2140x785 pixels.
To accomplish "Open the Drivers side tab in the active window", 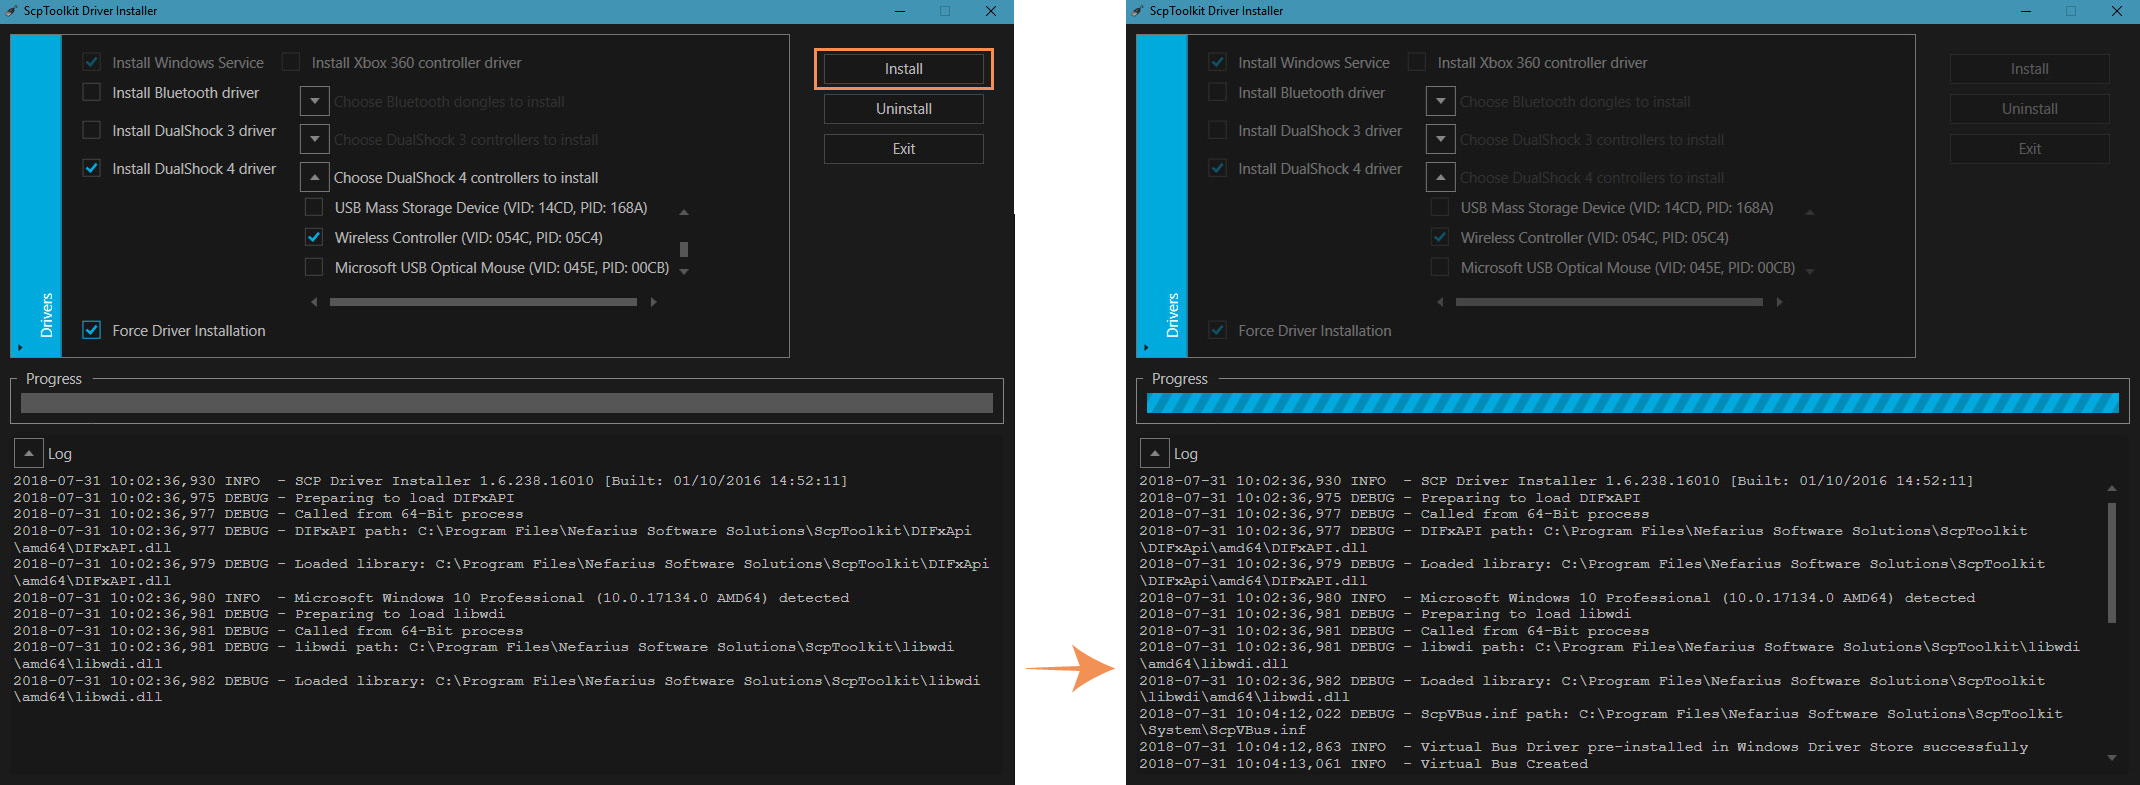I will coord(37,196).
